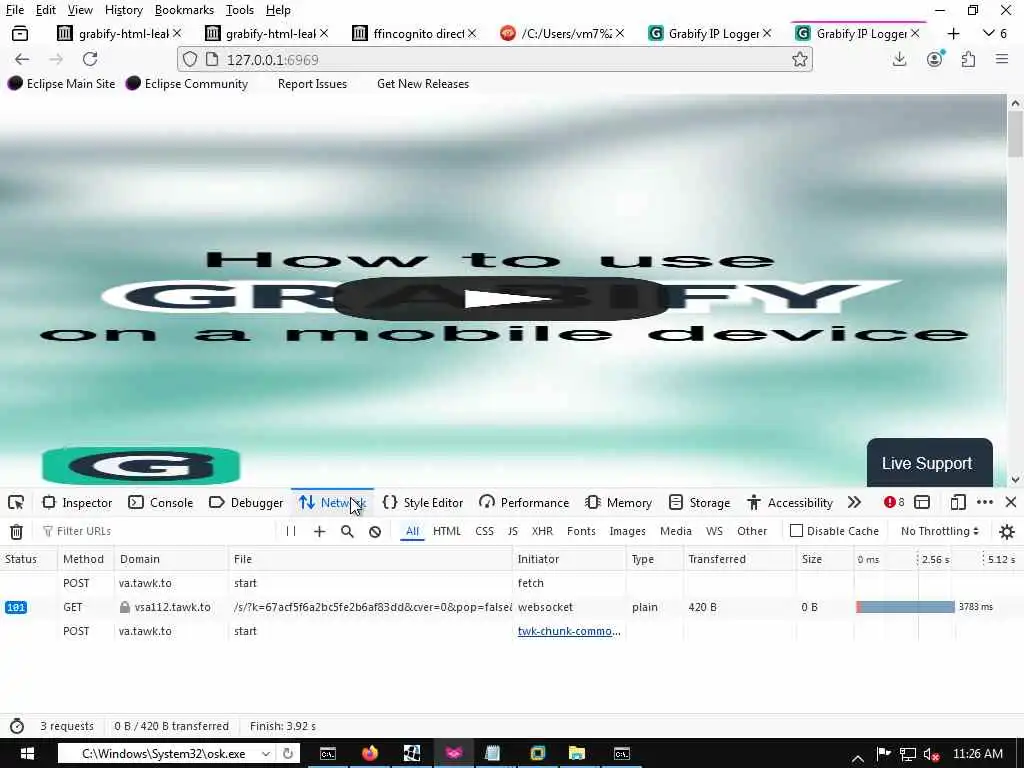1024x768 pixels.
Task: Open taskbar address dropdown arrow
Action: pyautogui.click(x=266, y=754)
